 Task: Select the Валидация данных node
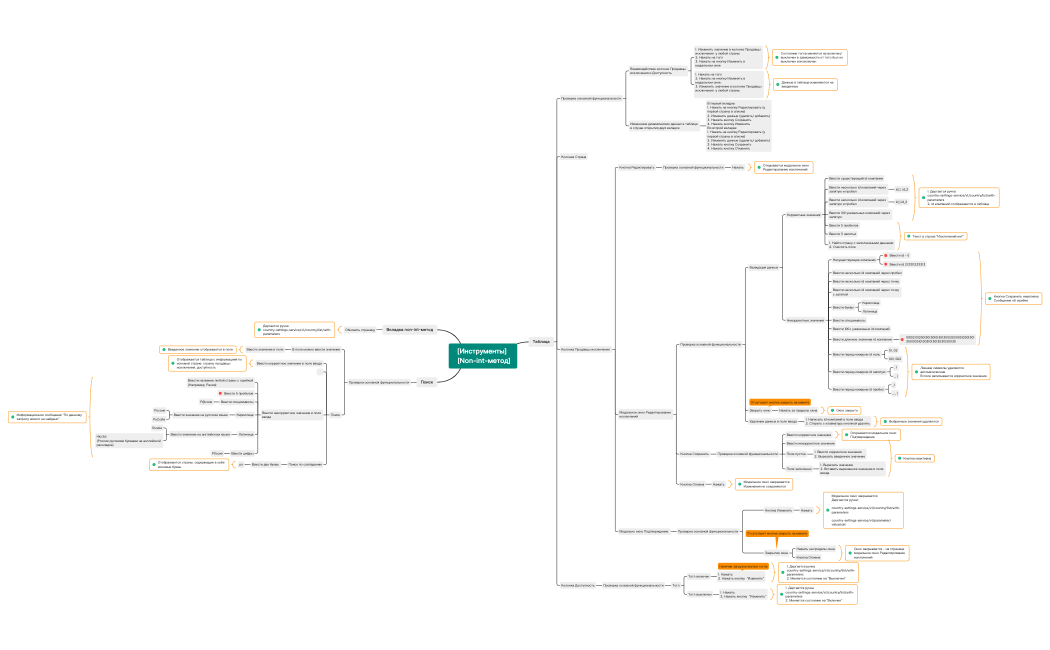click(762, 268)
